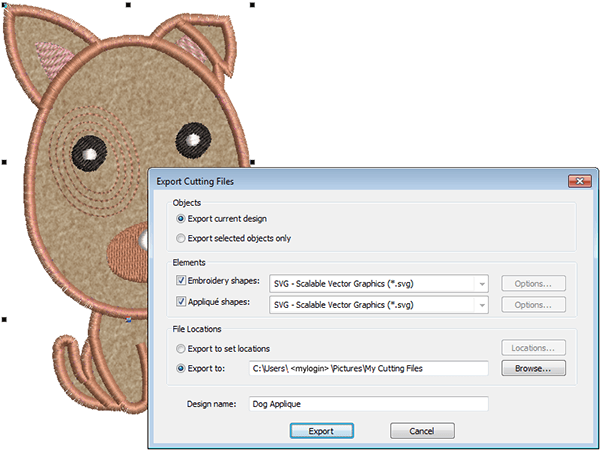Browse for an export folder
600x450 pixels.
click(533, 368)
